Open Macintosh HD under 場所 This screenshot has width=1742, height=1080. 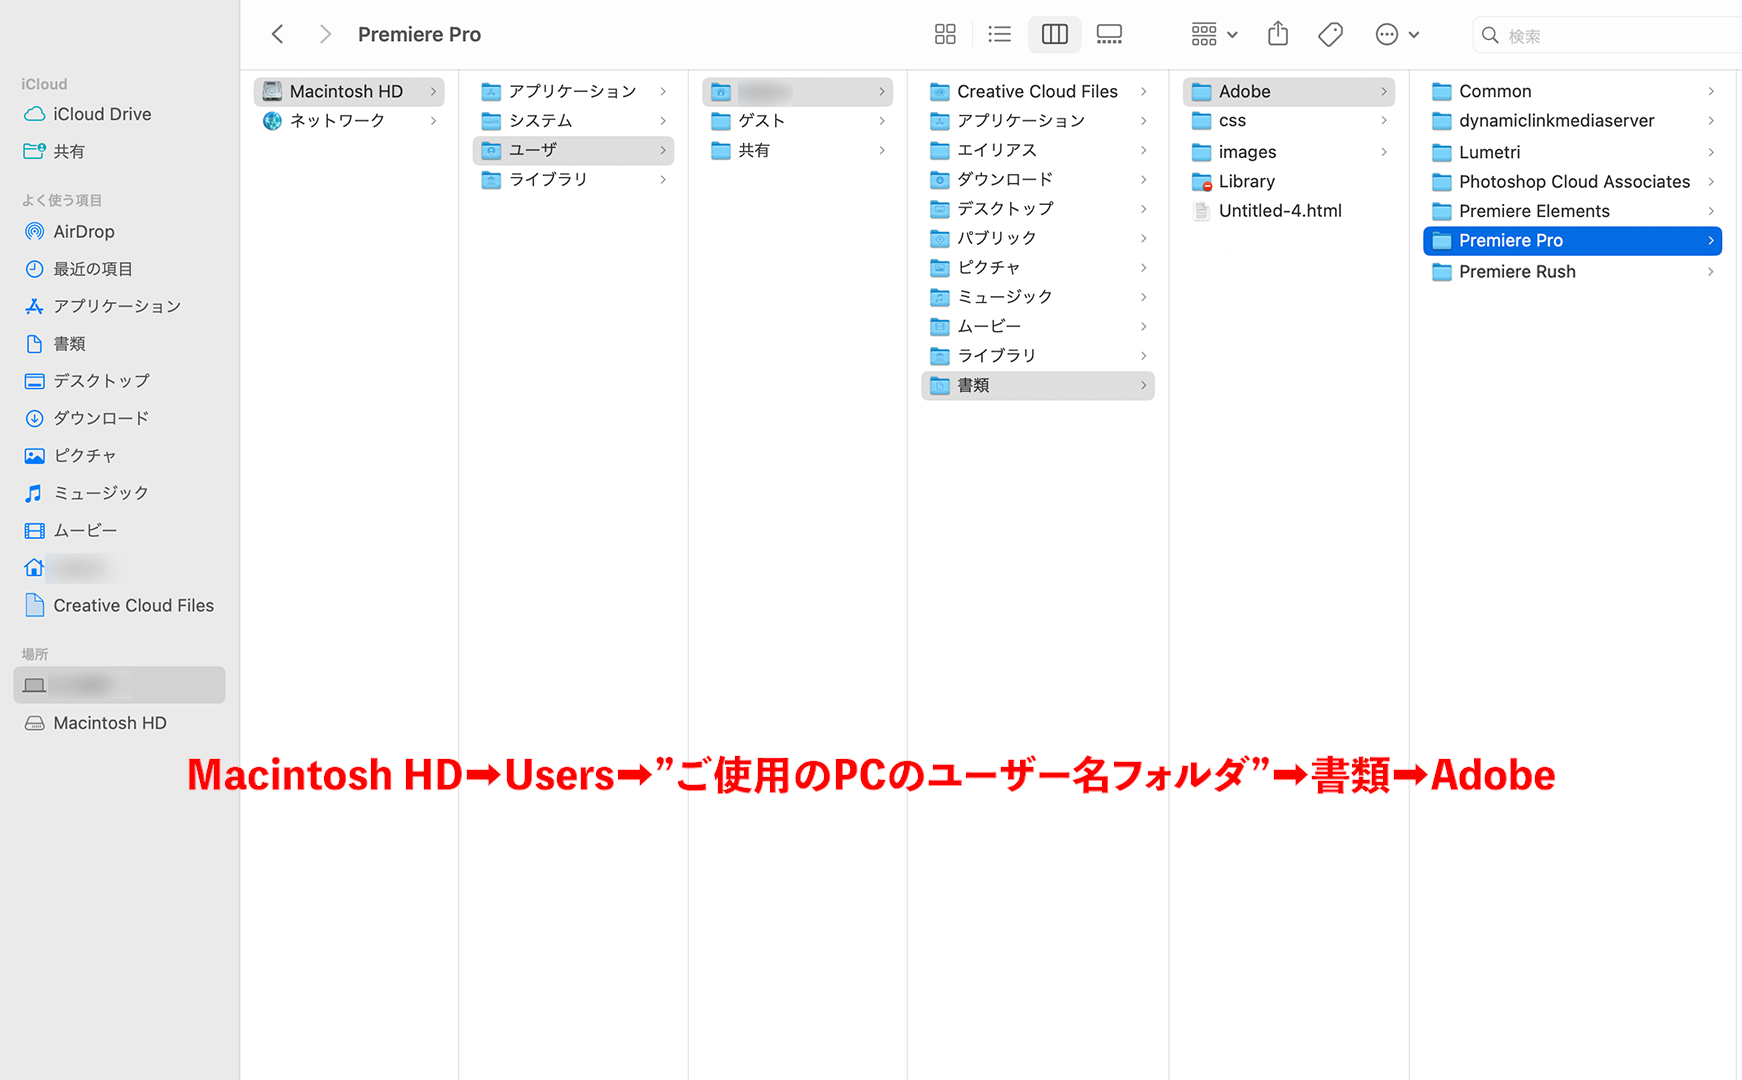pyautogui.click(x=108, y=722)
